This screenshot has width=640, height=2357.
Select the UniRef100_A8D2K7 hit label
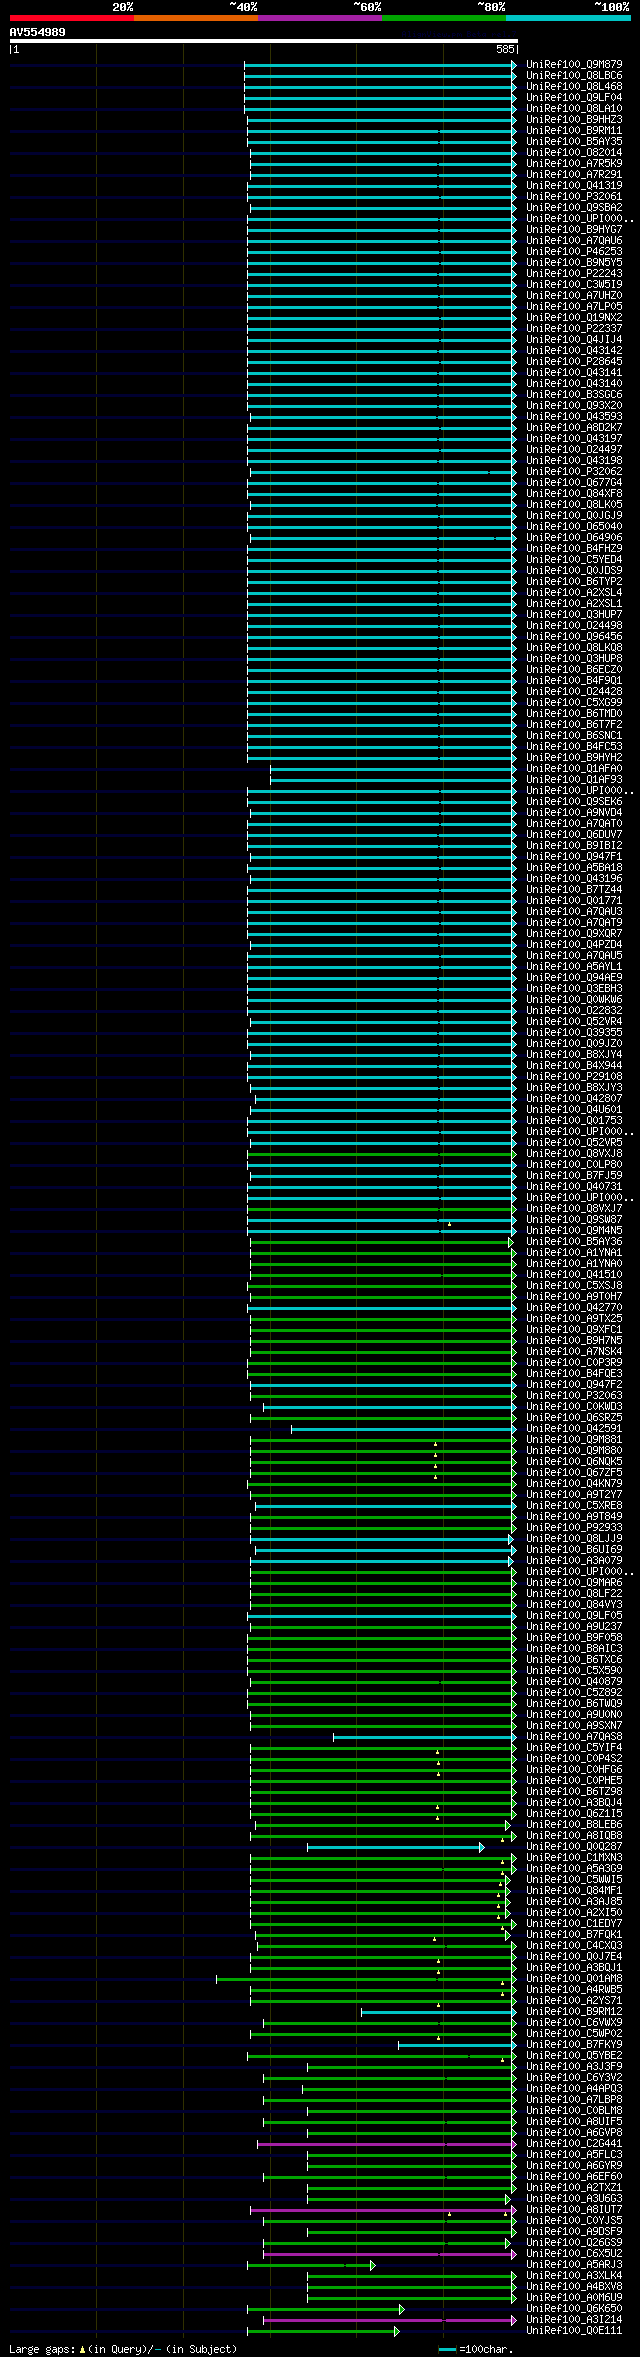[574, 428]
